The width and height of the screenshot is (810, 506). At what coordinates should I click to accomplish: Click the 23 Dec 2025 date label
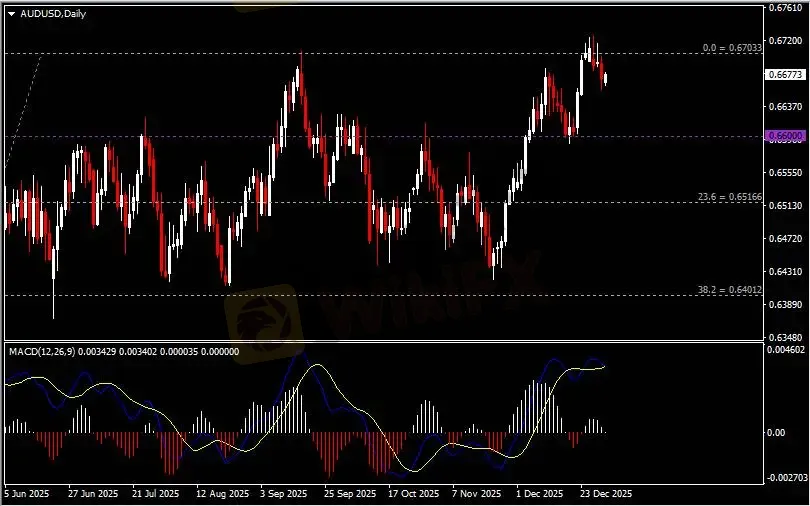607,494
